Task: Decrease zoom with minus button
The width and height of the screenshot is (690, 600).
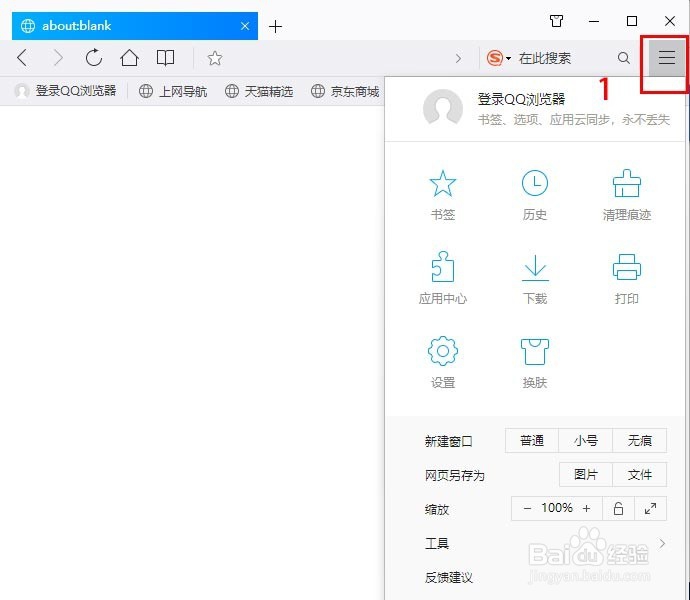Action: 527,508
